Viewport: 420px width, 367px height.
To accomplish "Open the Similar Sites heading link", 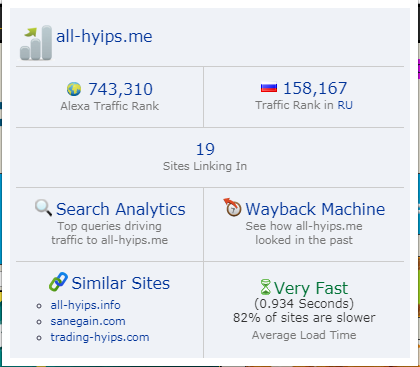I will click(121, 283).
